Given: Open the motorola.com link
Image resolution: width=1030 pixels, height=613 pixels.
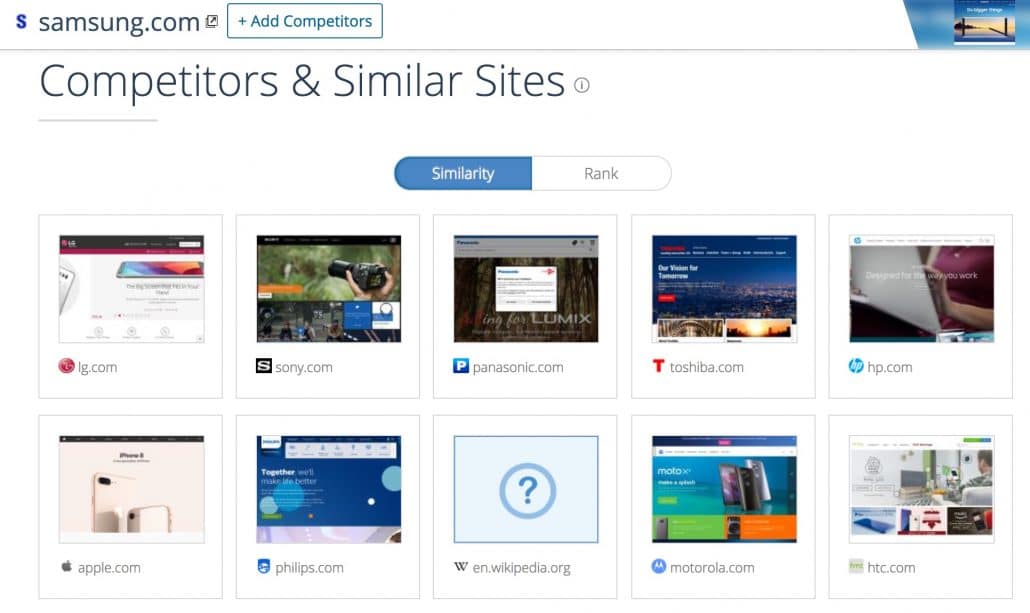Looking at the screenshot, I should point(712,568).
